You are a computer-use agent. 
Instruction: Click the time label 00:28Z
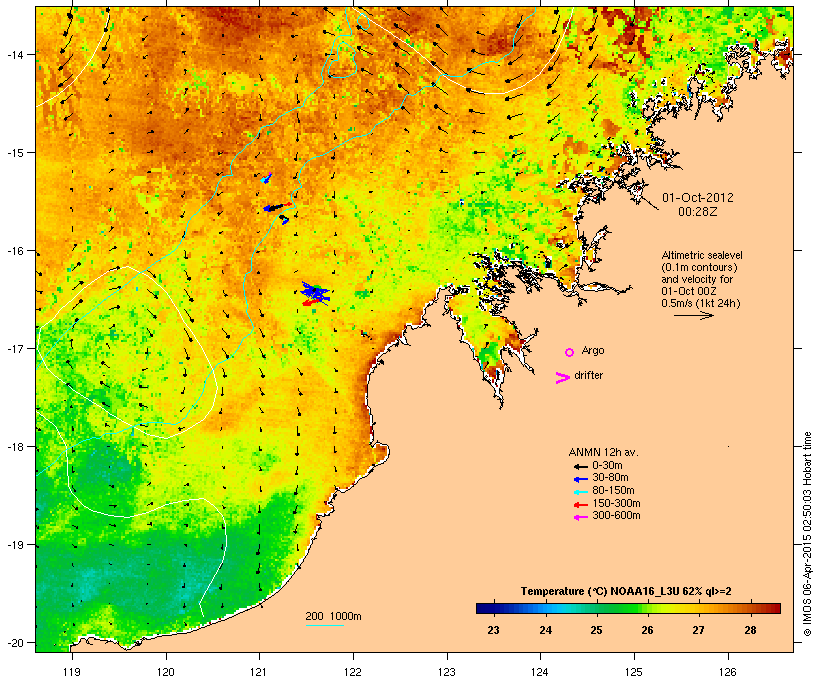click(698, 212)
